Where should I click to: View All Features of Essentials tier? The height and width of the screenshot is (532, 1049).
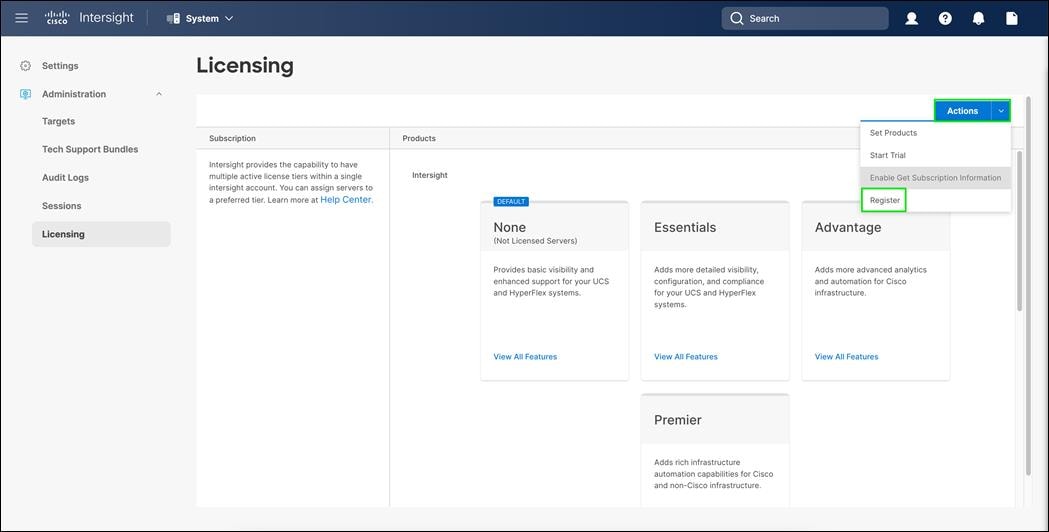pos(686,357)
